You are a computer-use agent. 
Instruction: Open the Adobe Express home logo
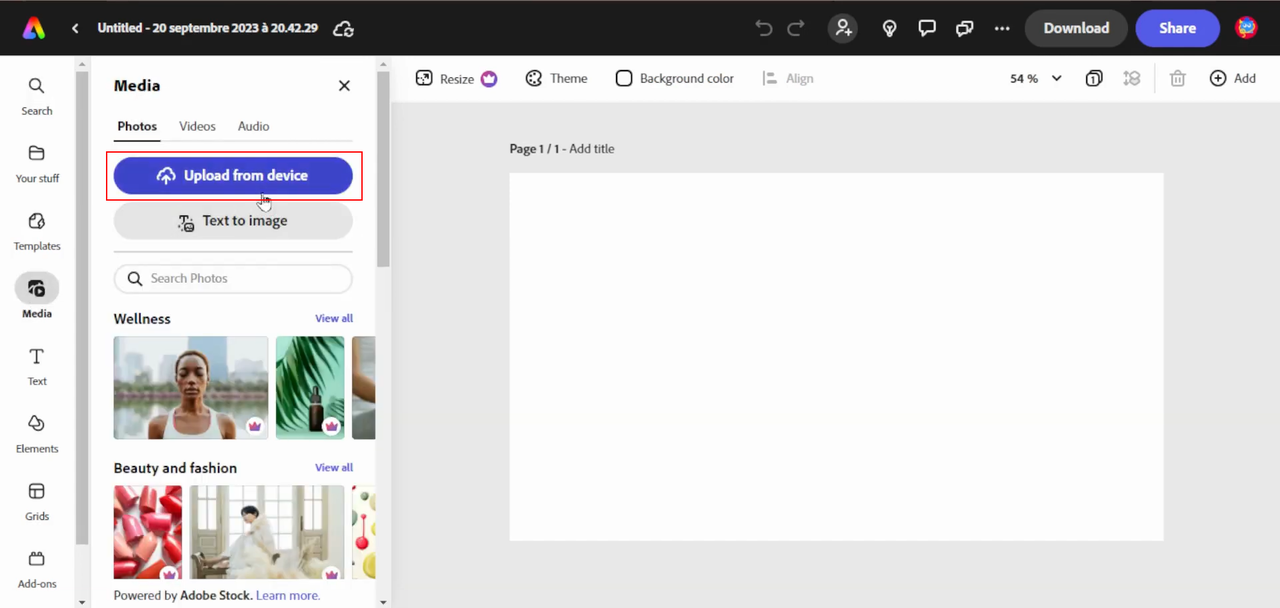pyautogui.click(x=33, y=28)
